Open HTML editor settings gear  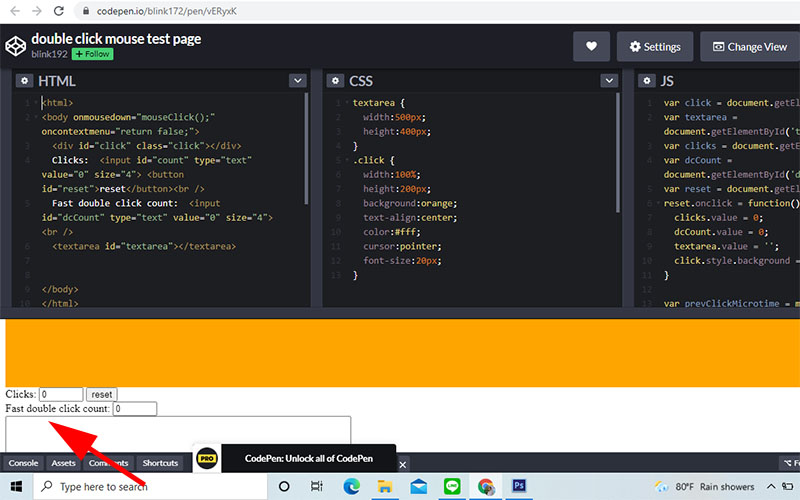coord(24,81)
